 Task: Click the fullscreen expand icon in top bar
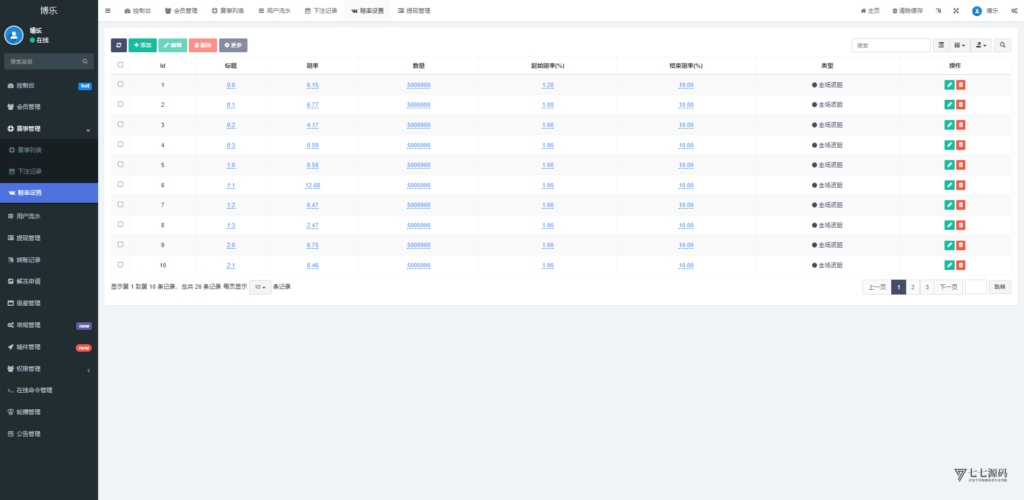pyautogui.click(x=955, y=11)
